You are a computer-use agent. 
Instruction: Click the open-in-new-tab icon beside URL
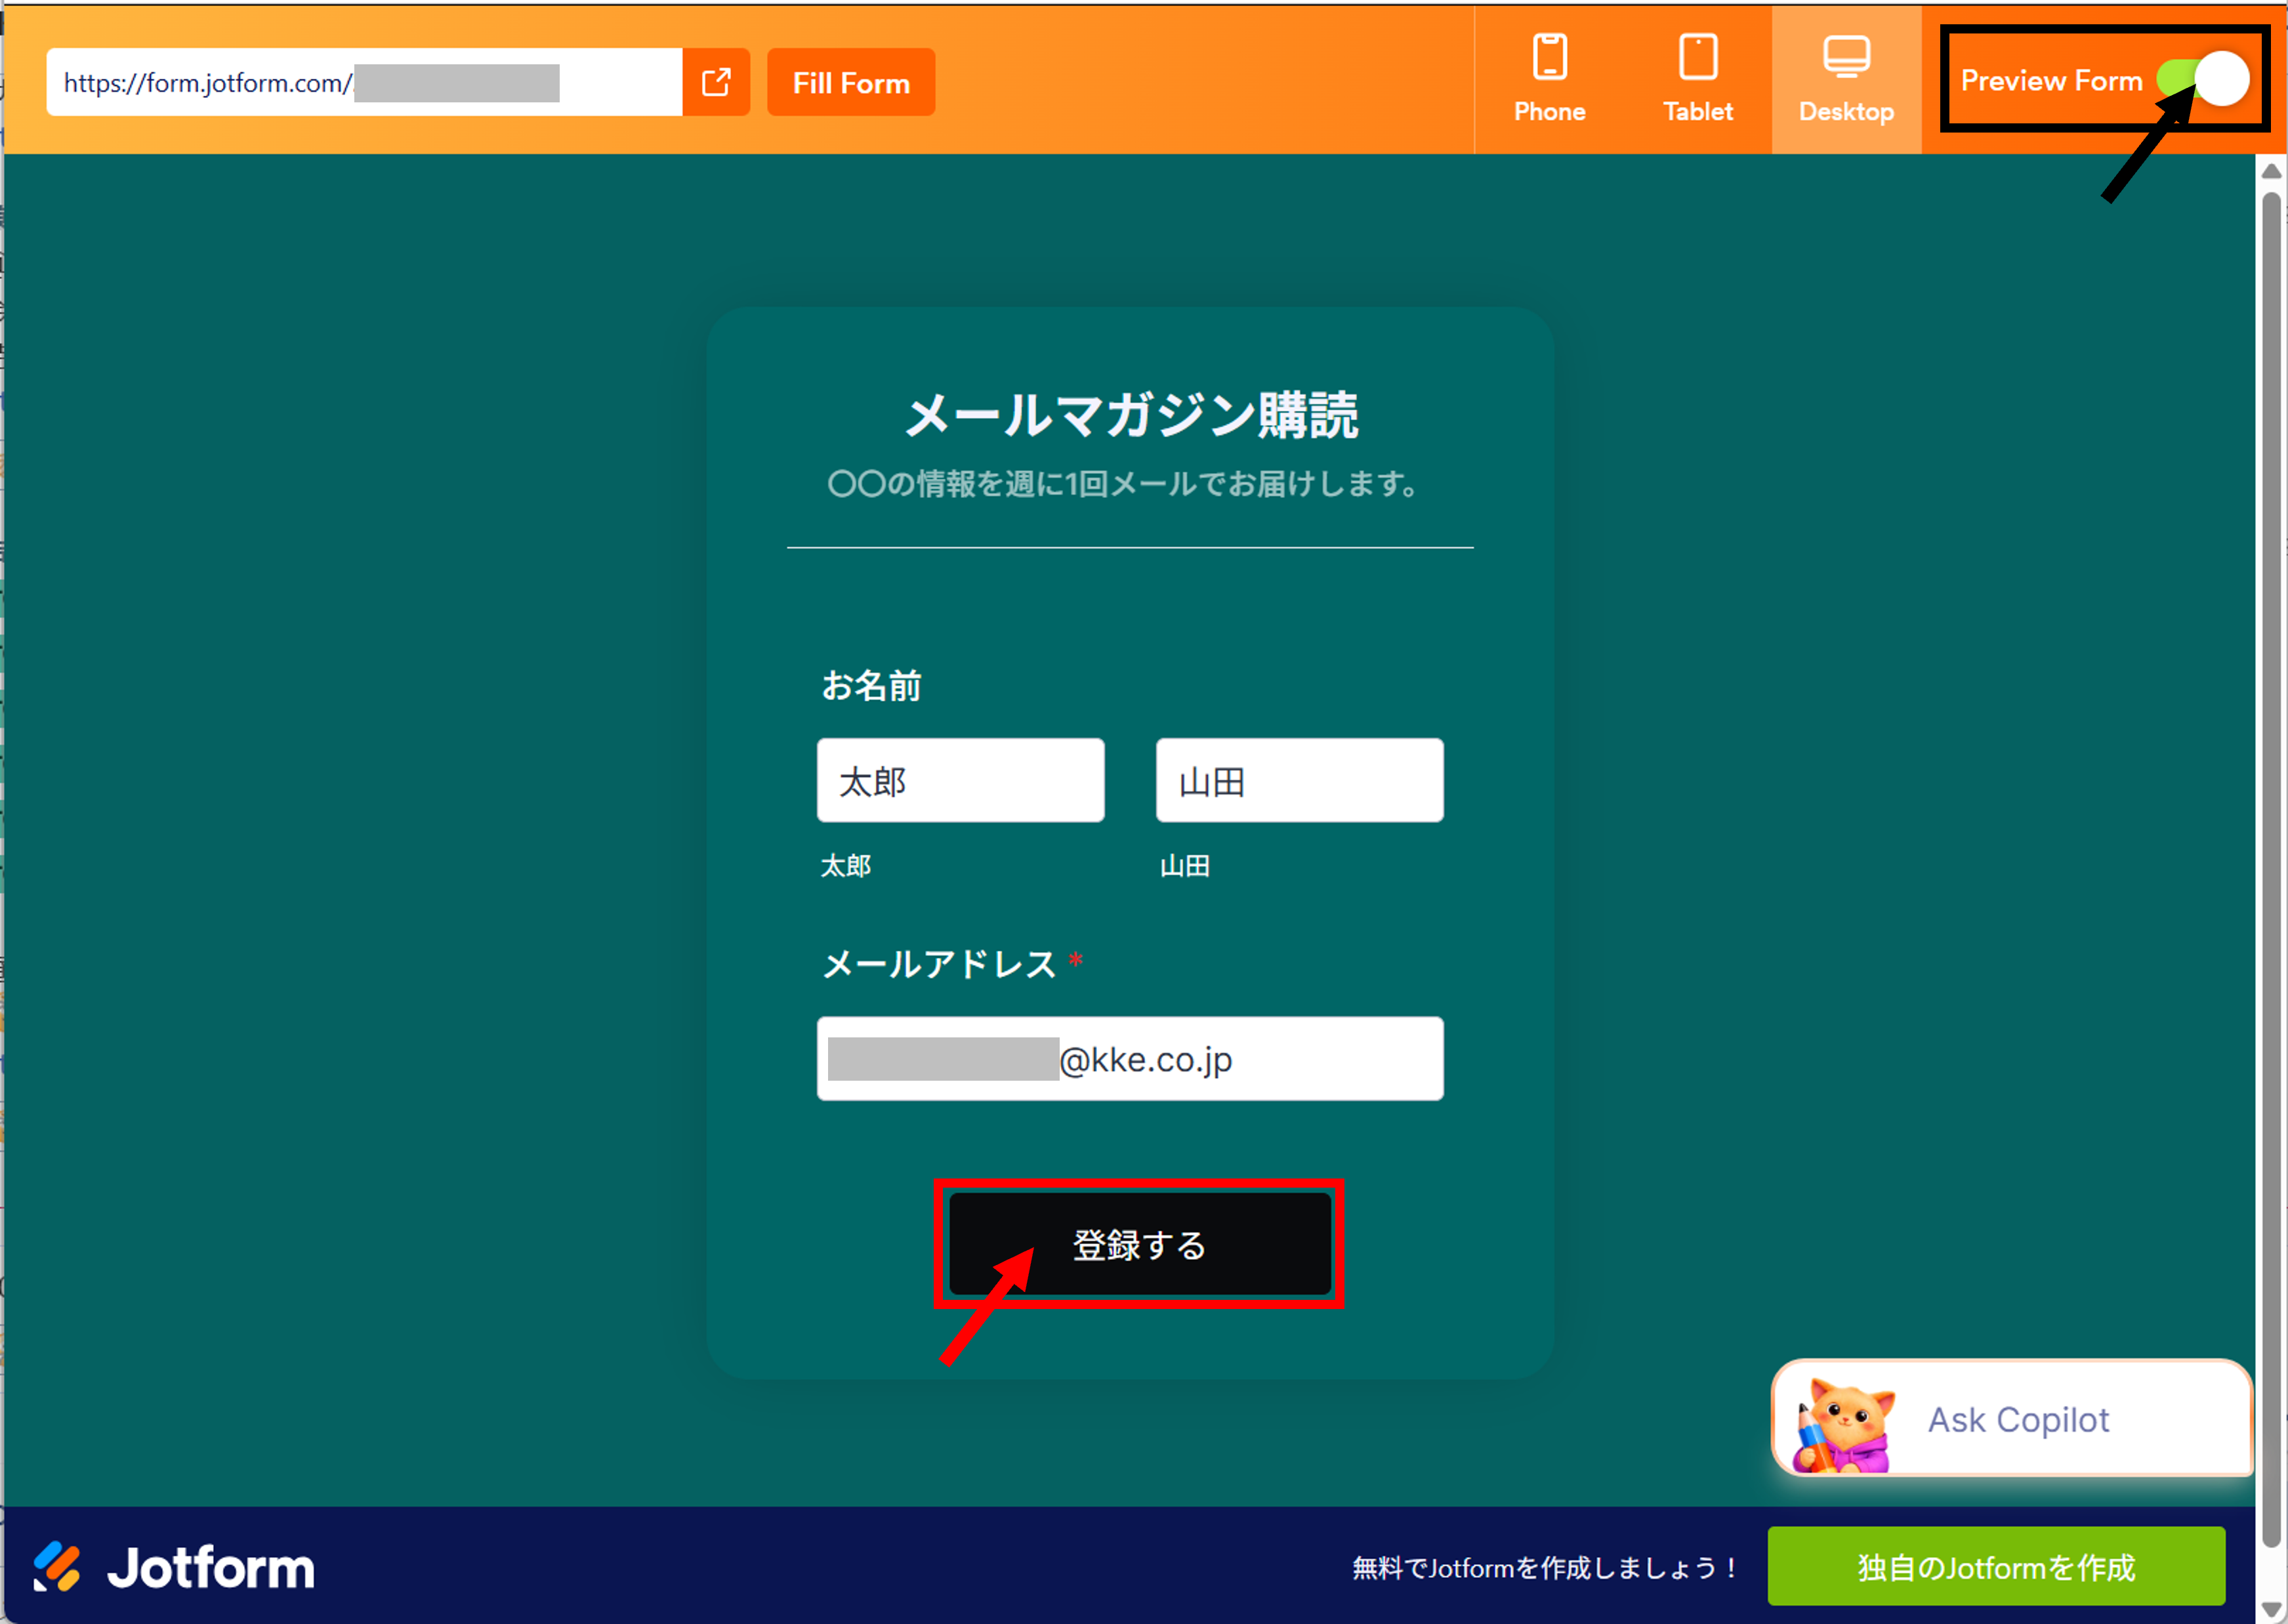pos(715,82)
